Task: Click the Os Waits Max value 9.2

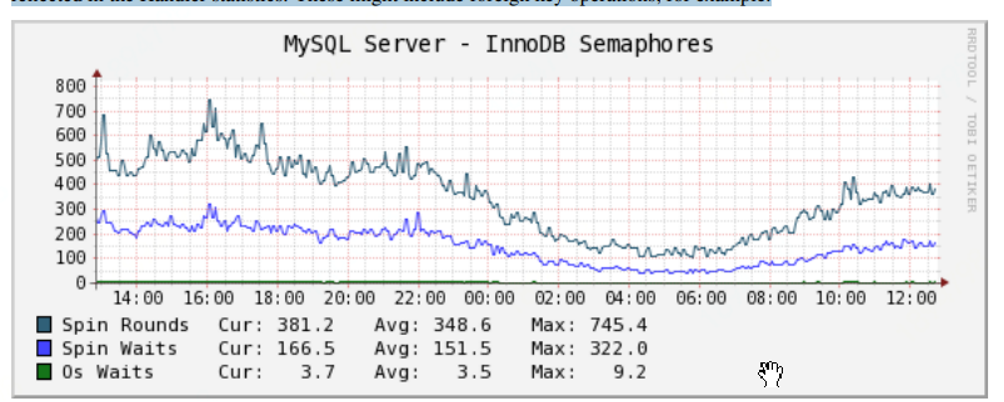Action: (x=630, y=372)
